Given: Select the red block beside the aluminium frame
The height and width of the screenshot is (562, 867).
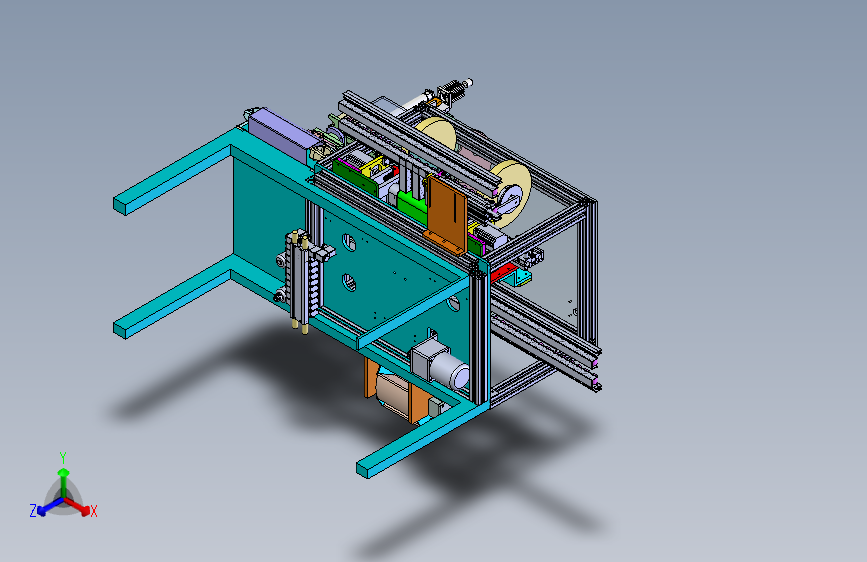Looking at the screenshot, I should (503, 273).
